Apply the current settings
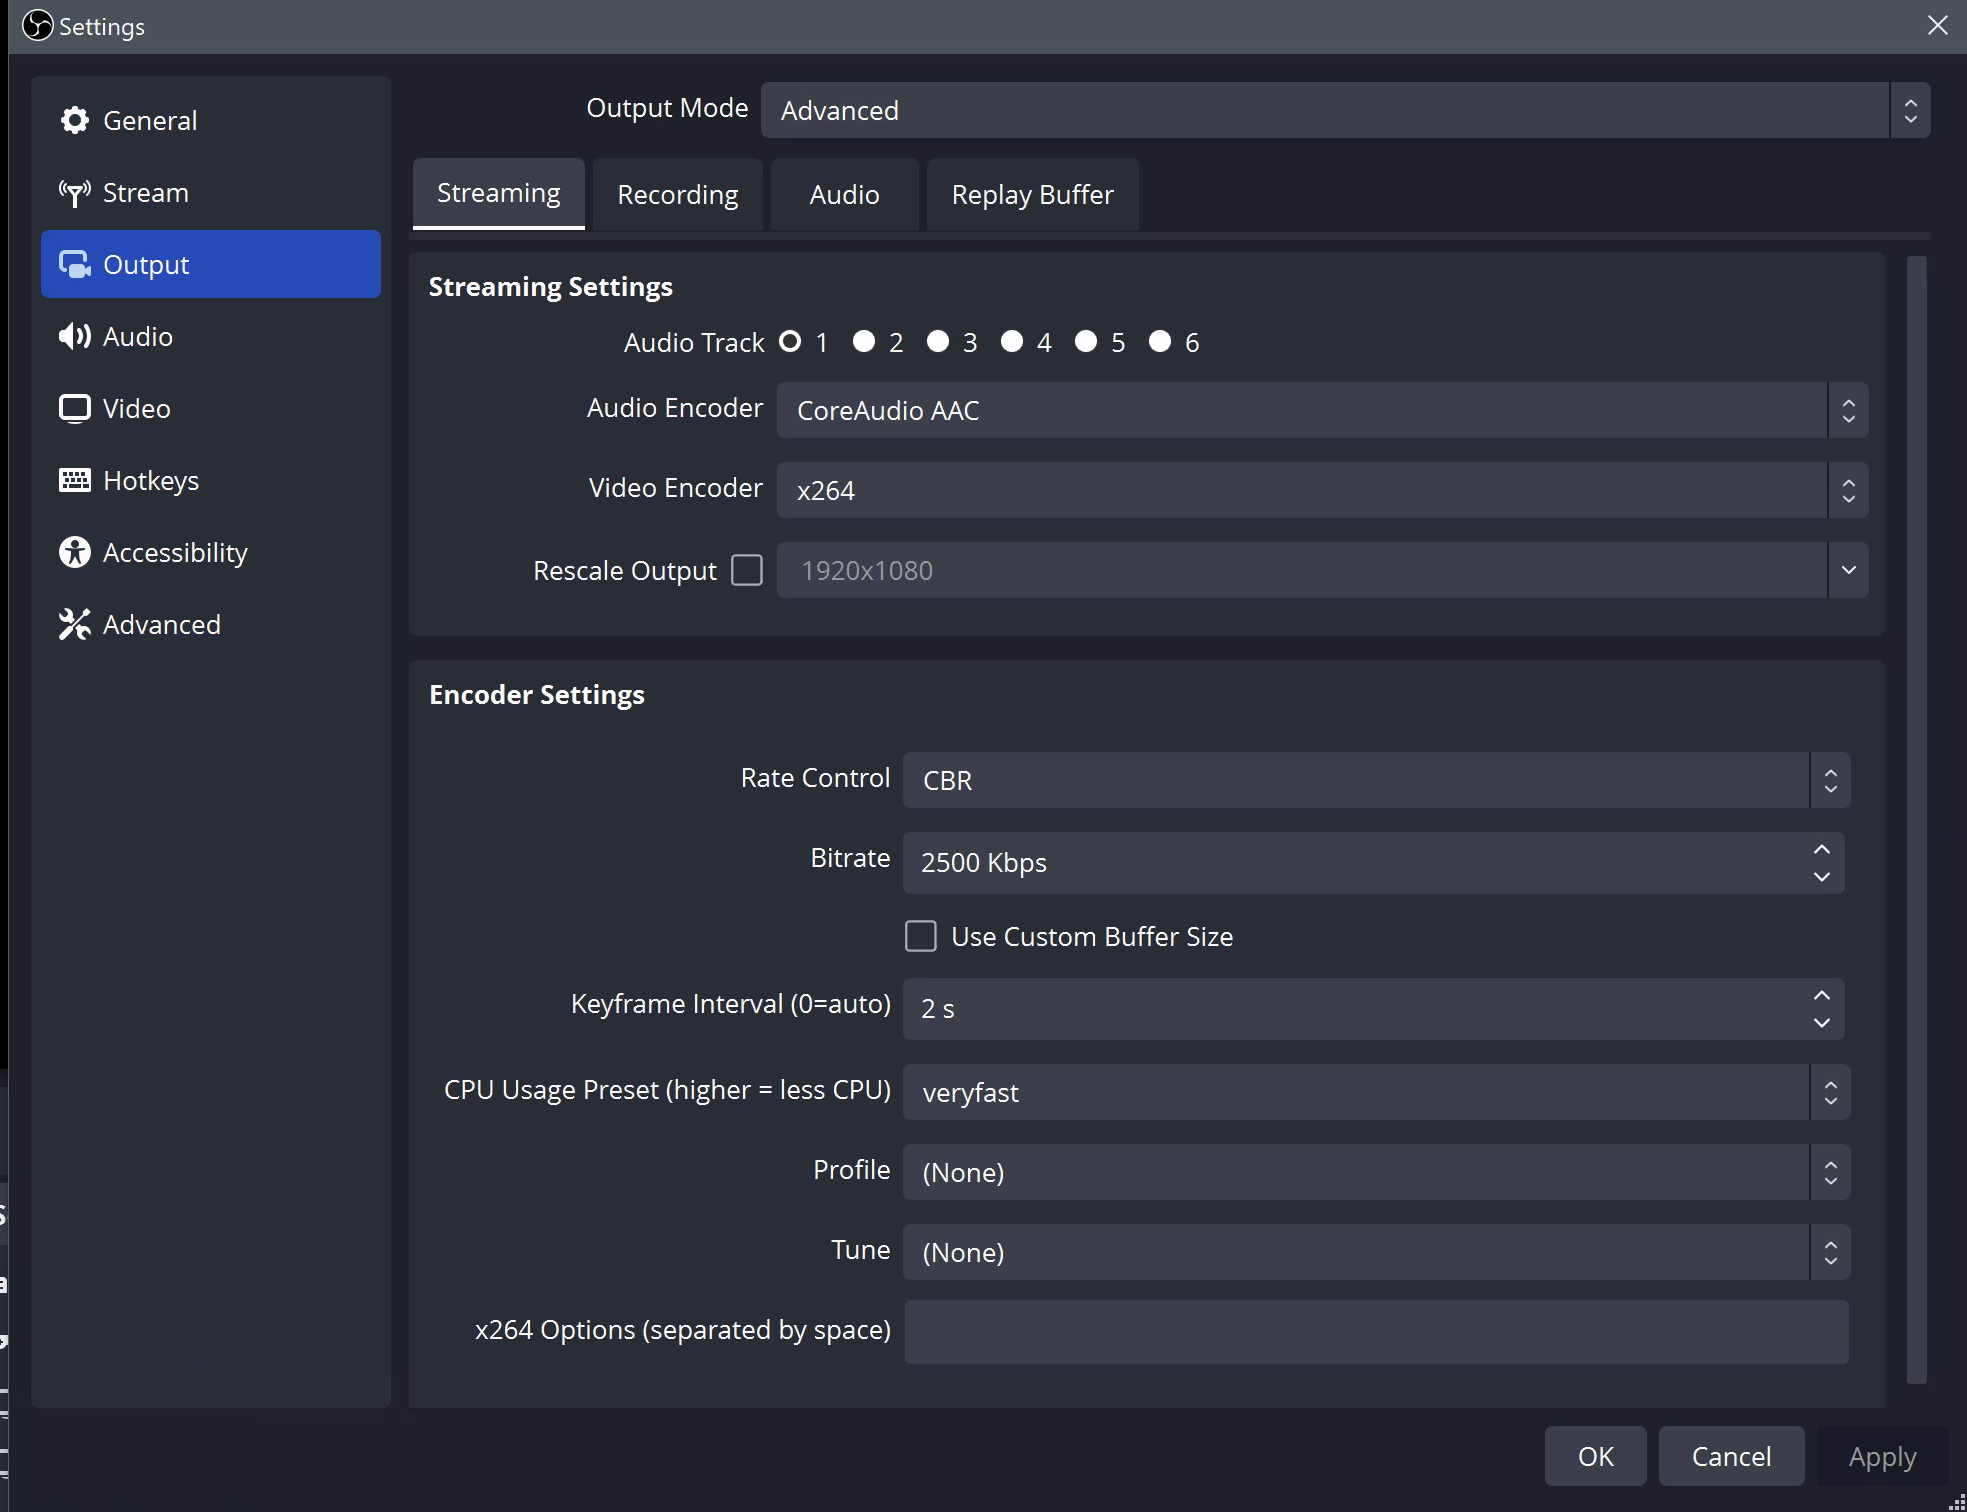The width and height of the screenshot is (1967, 1512). (1880, 1456)
